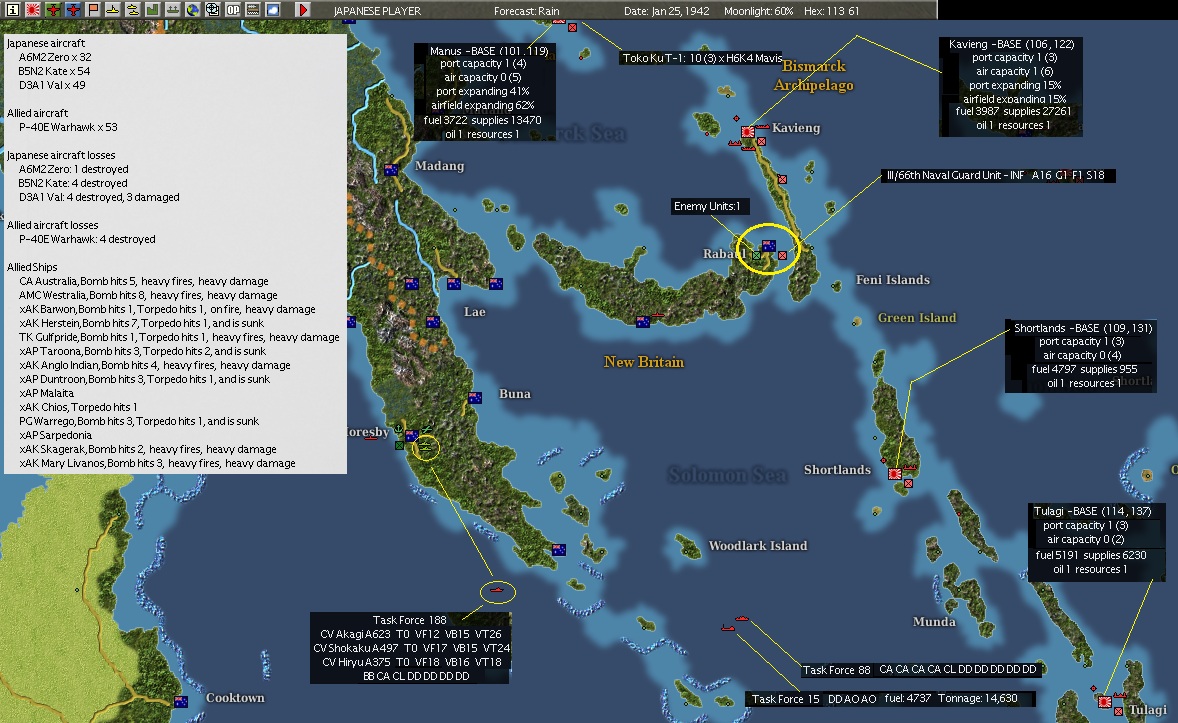The image size is (1178, 723).
Task: Click the D3A1 Val losses line
Action: [99, 197]
